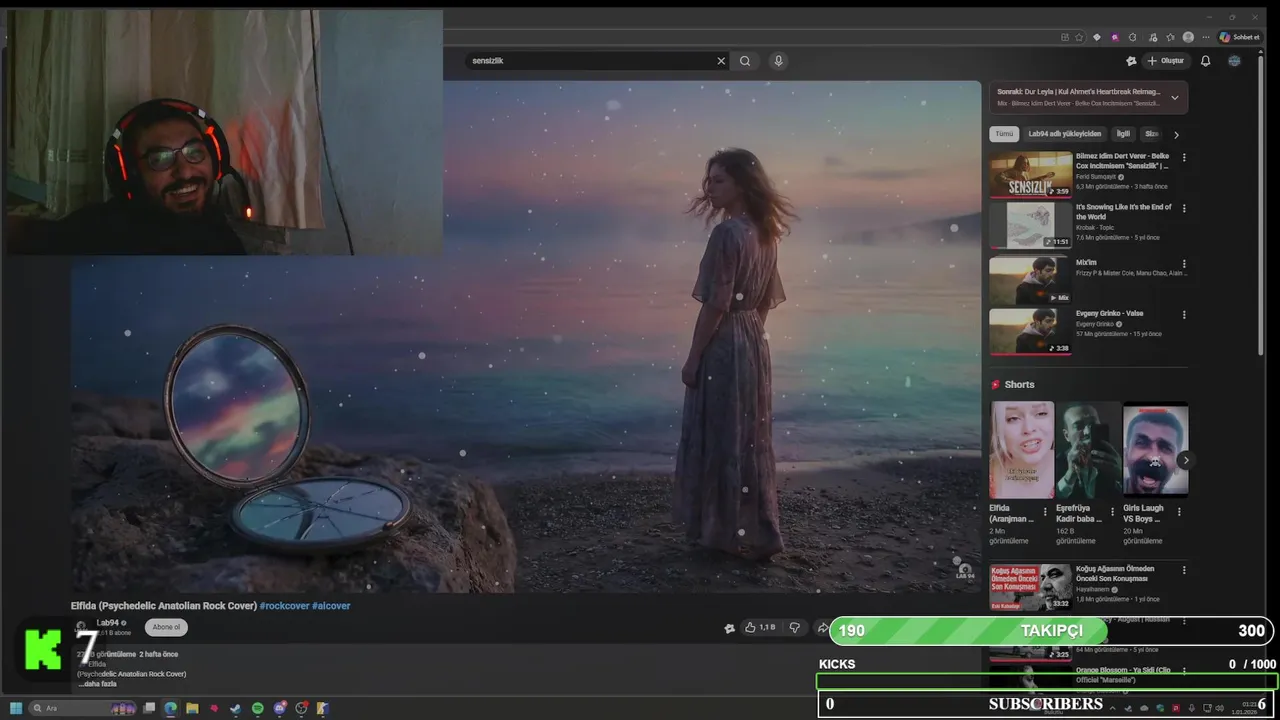Open Copilot 'Sohbet et' button
This screenshot has width=1280, height=720.
pos(1240,37)
